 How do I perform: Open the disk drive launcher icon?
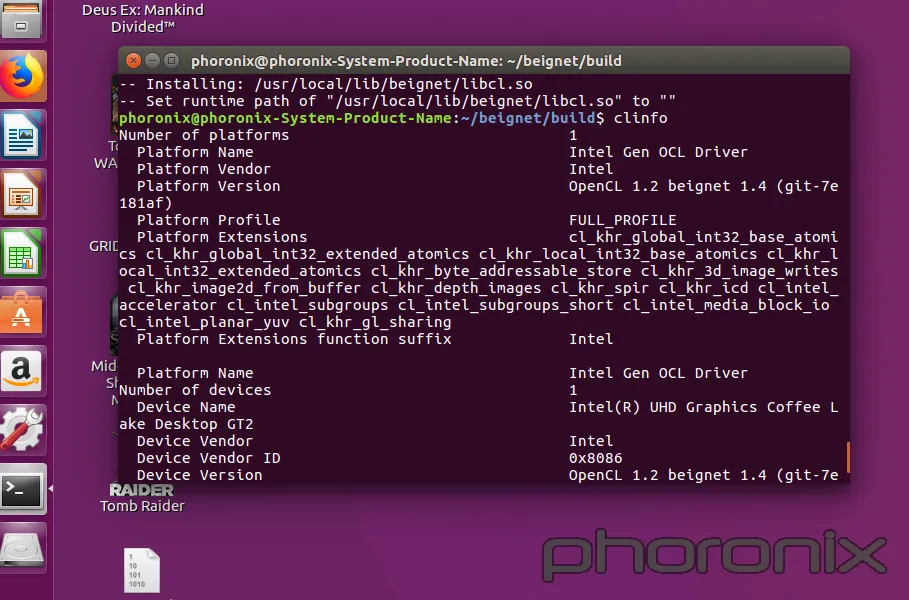tap(23, 548)
